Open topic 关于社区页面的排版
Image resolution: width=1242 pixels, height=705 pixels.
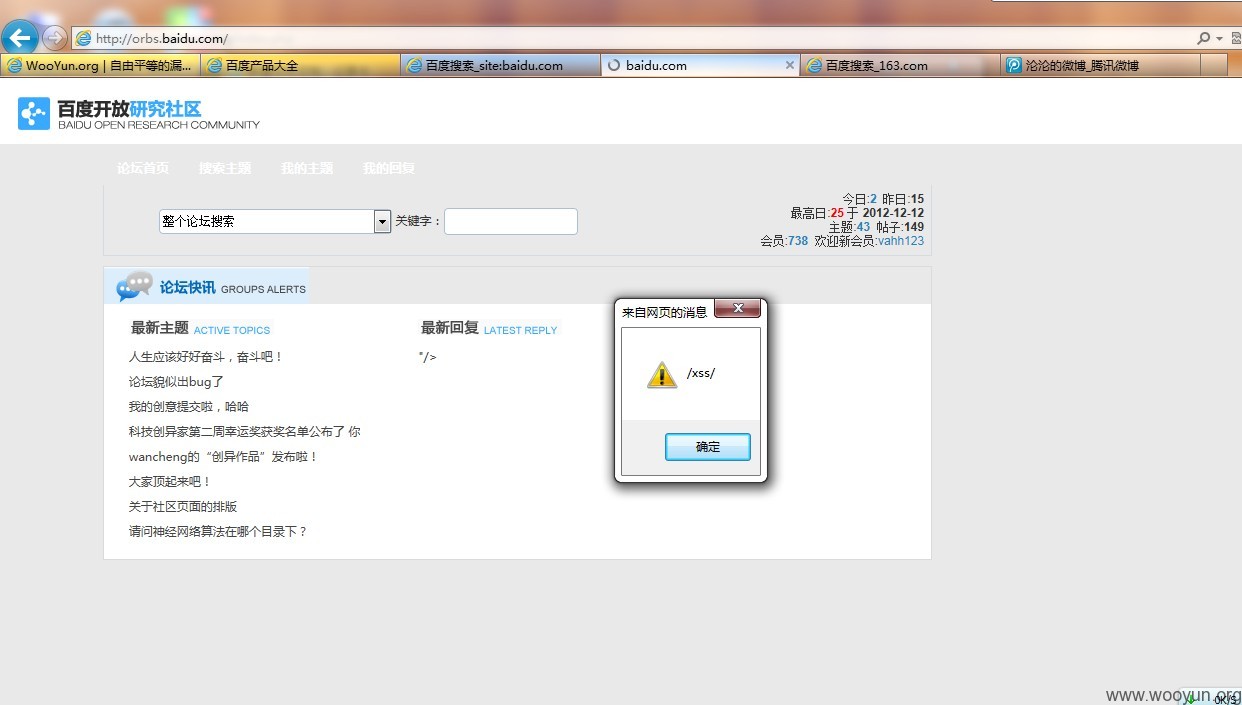point(182,507)
